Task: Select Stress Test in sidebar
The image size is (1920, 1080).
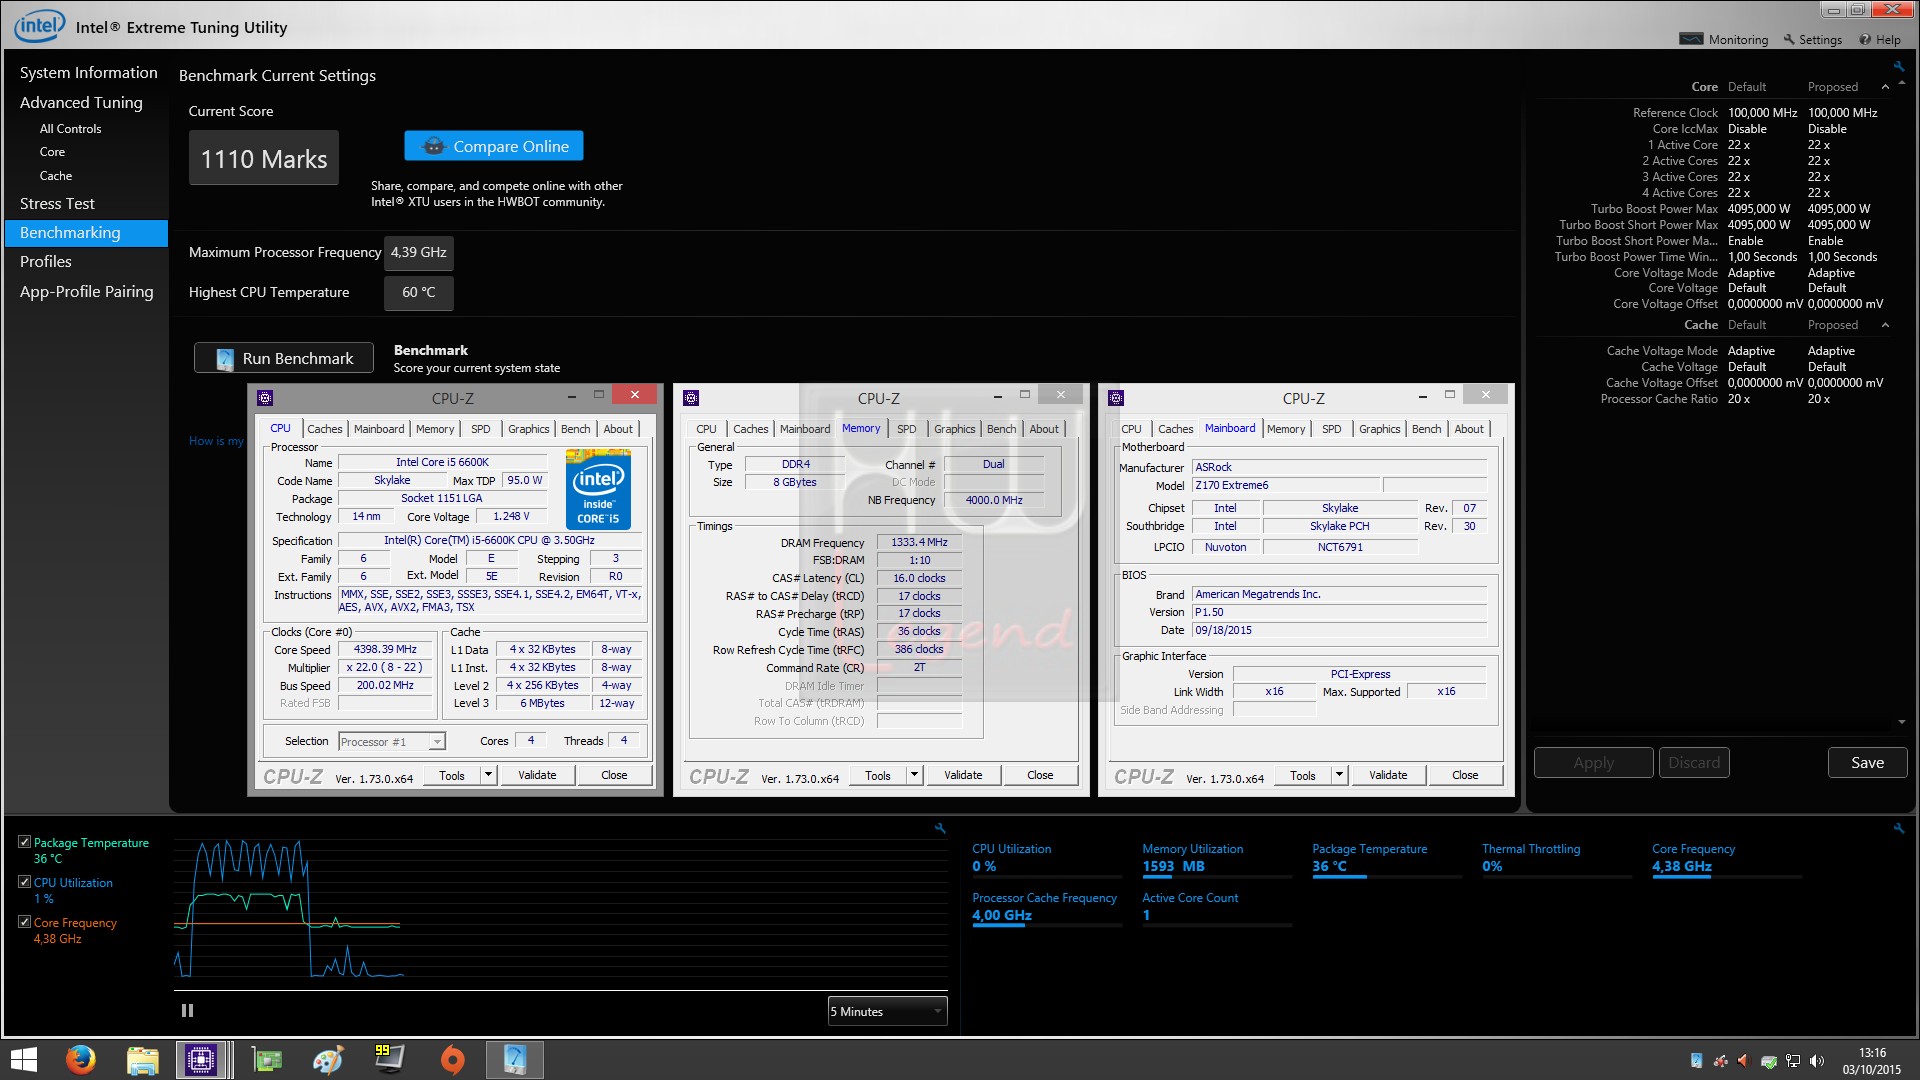Action: [57, 203]
